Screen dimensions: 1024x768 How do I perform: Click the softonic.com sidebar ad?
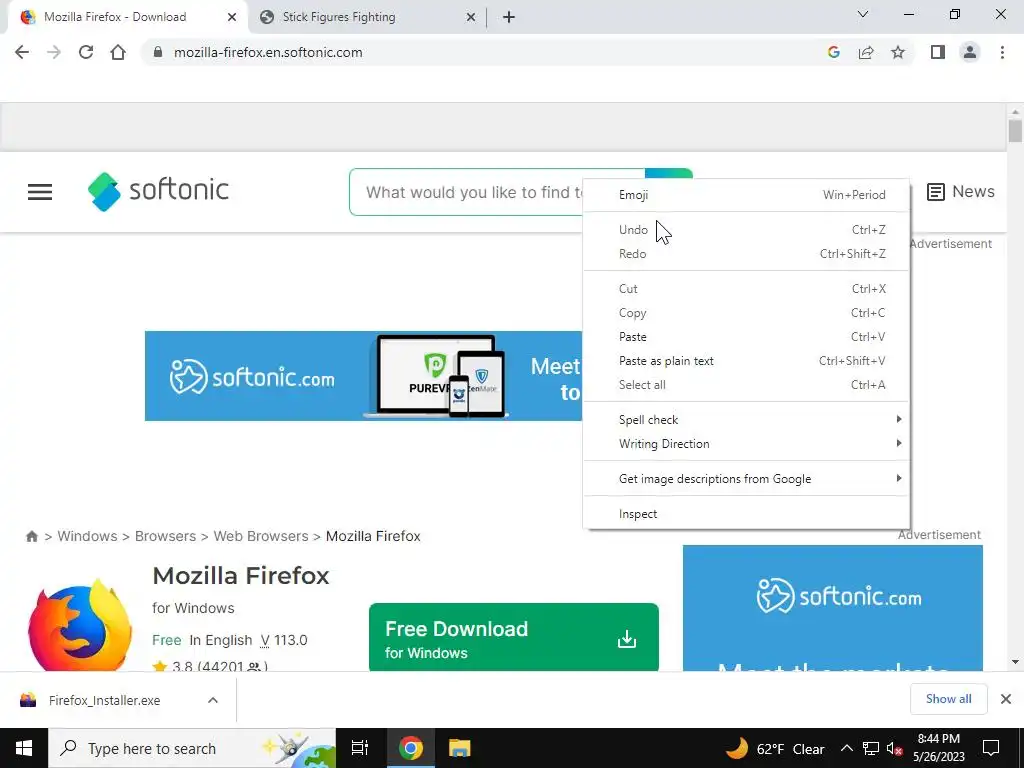click(833, 608)
